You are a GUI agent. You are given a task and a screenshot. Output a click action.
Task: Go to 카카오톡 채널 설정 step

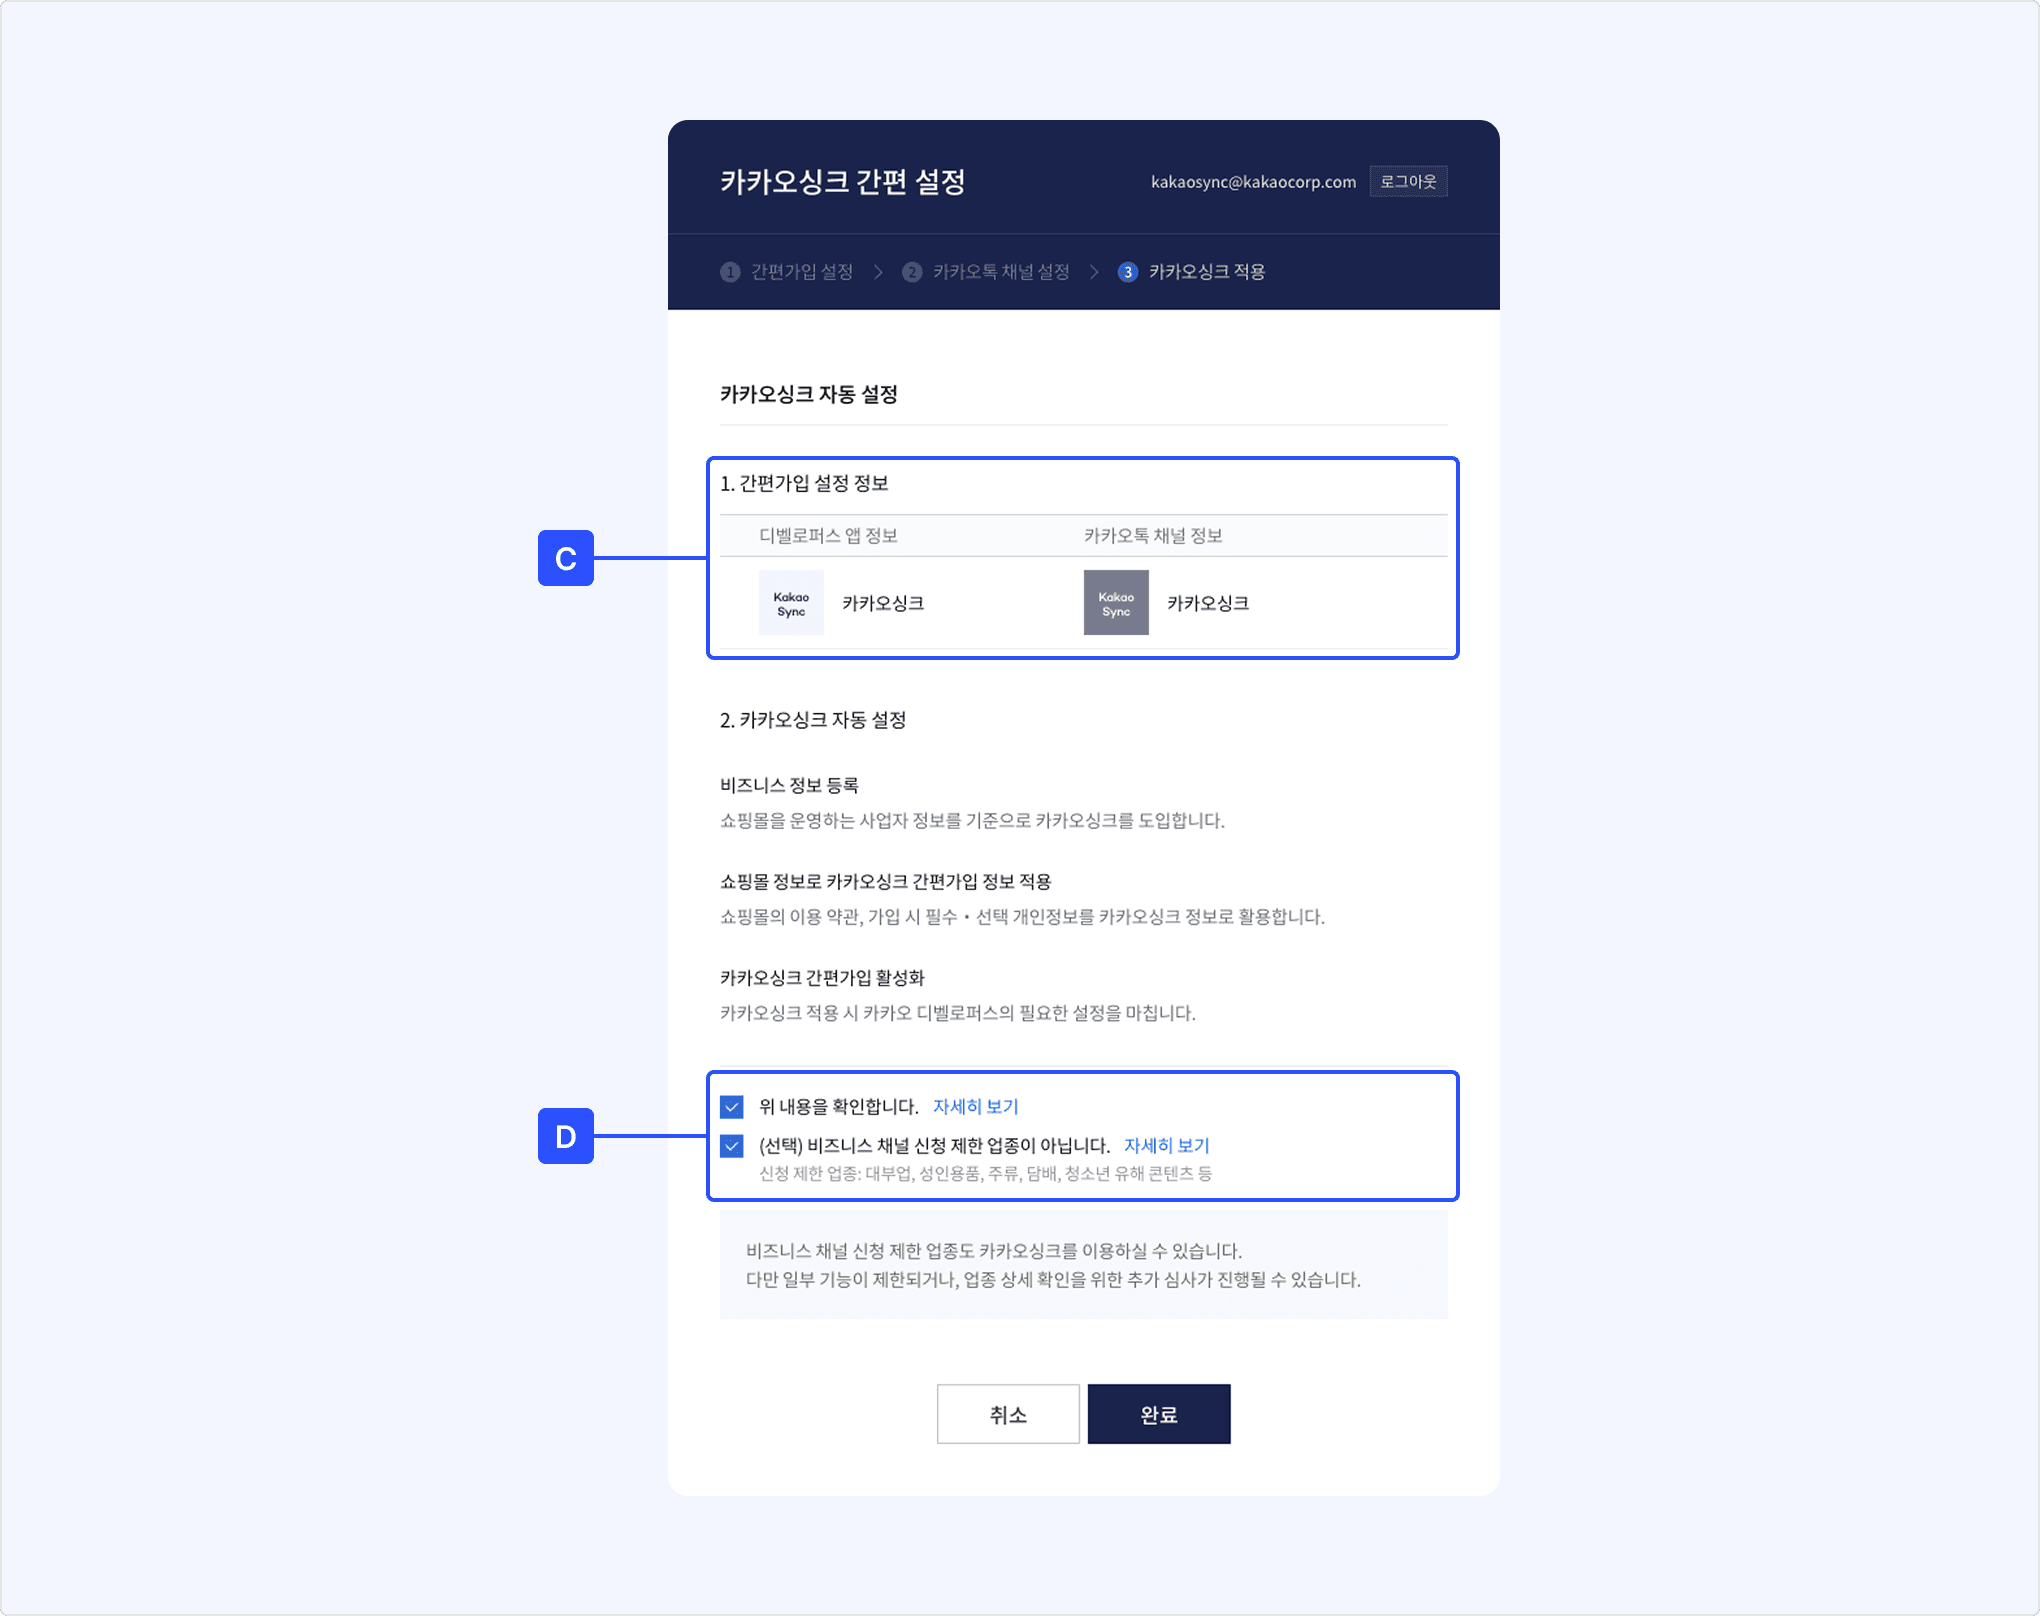[1001, 272]
